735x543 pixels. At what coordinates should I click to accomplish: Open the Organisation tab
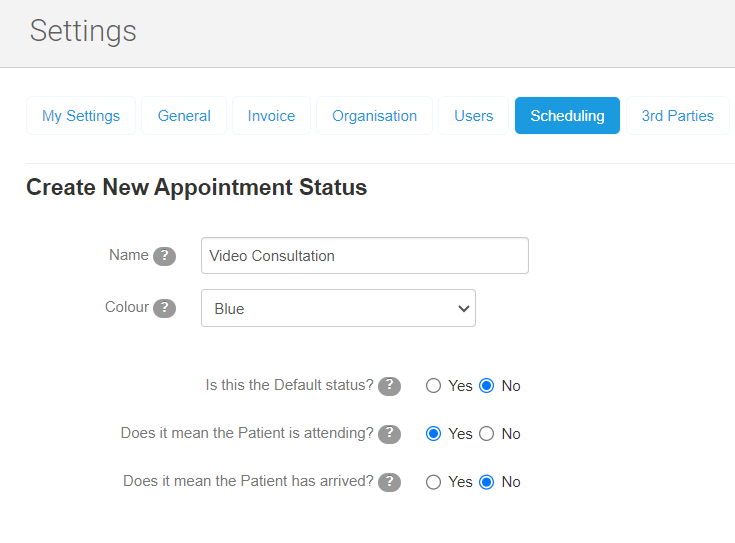(x=374, y=116)
